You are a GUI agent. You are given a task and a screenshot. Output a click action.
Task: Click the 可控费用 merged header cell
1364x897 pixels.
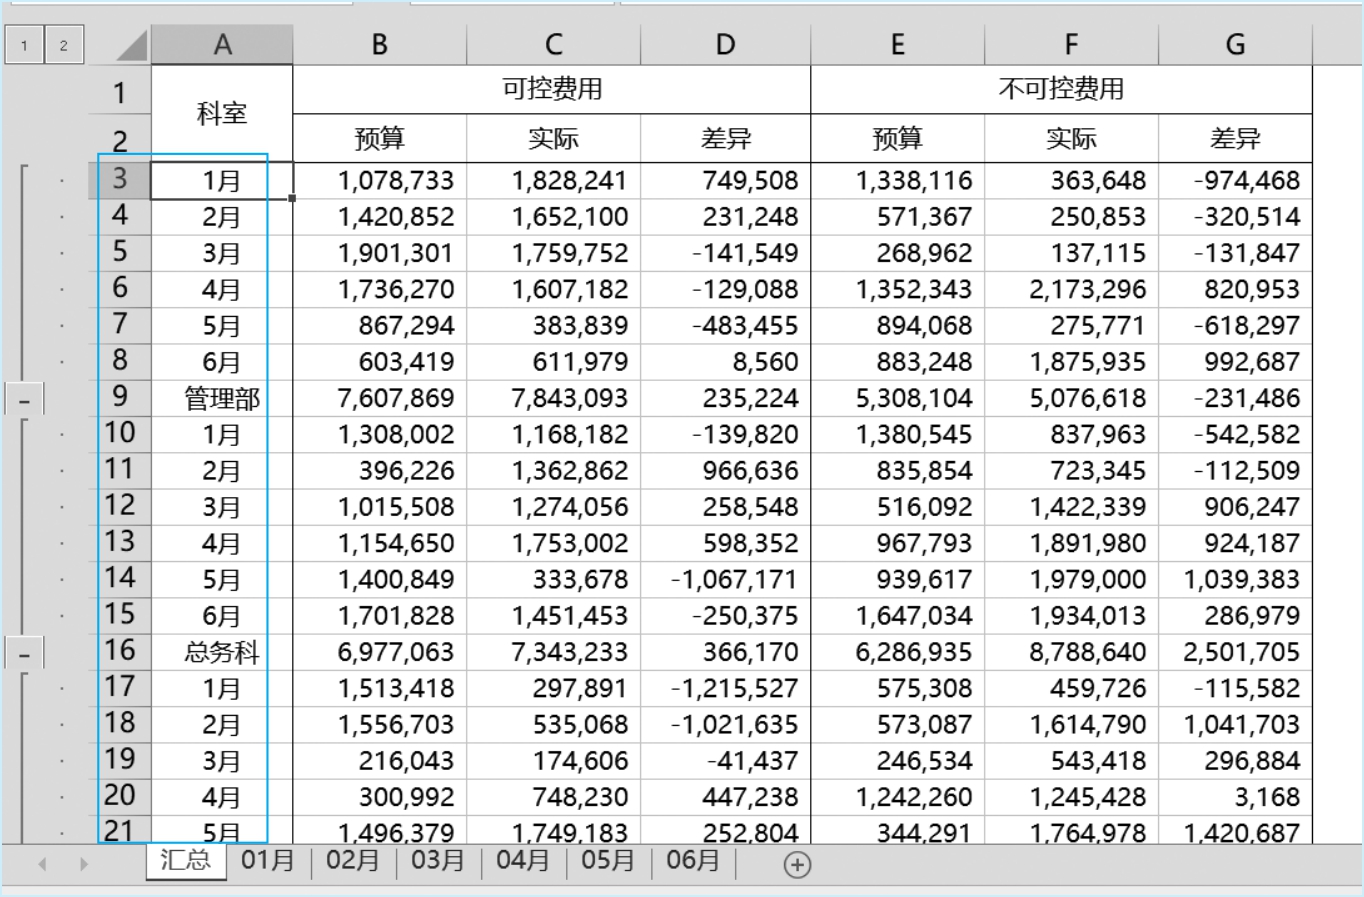(x=551, y=90)
